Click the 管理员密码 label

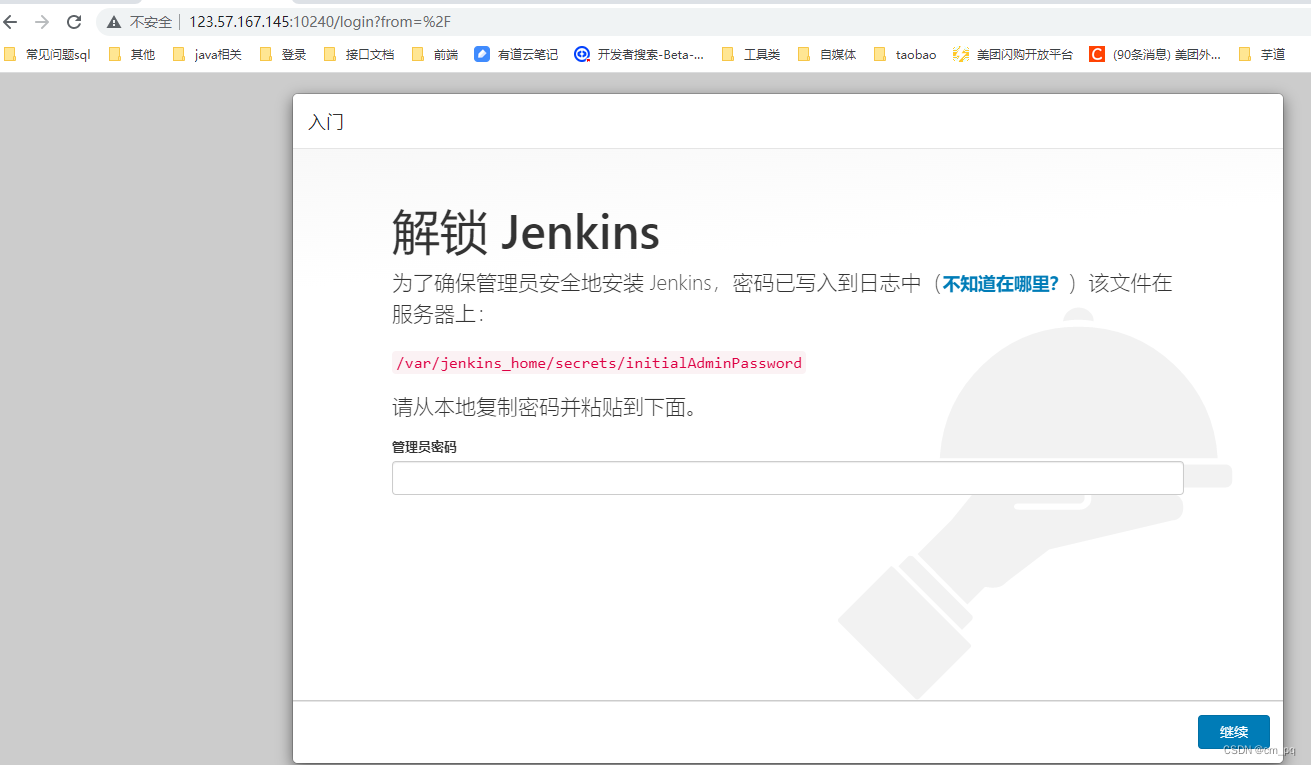[424, 447]
